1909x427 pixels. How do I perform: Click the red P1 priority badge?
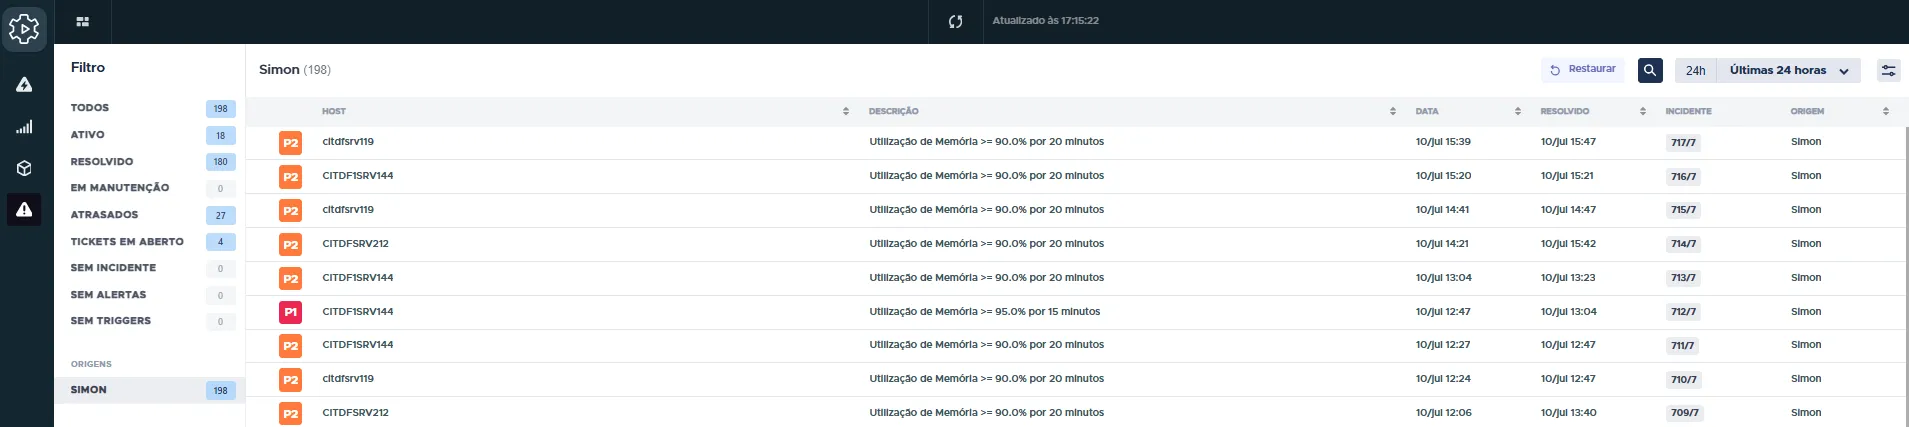(x=290, y=312)
